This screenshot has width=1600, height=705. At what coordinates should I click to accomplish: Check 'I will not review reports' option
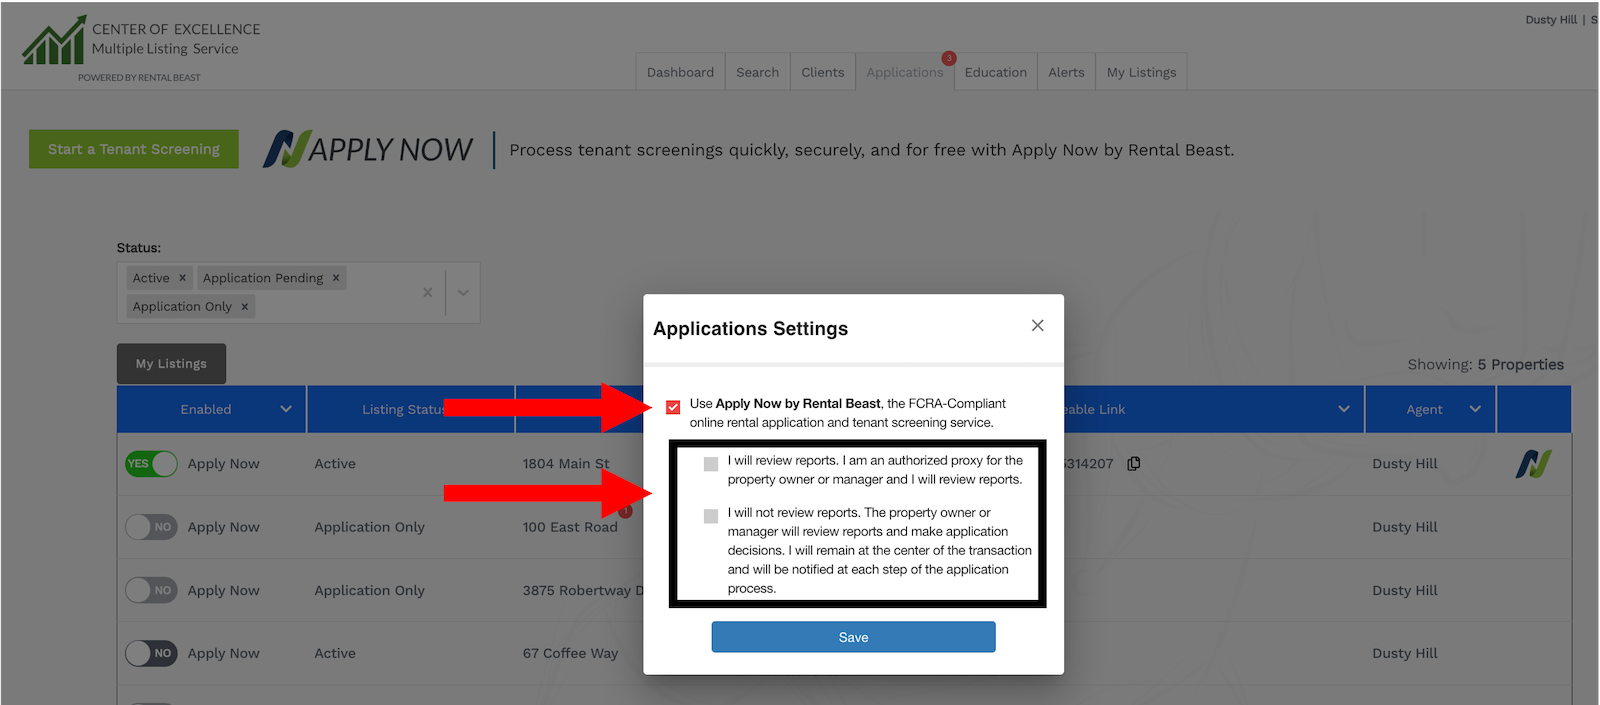point(711,516)
